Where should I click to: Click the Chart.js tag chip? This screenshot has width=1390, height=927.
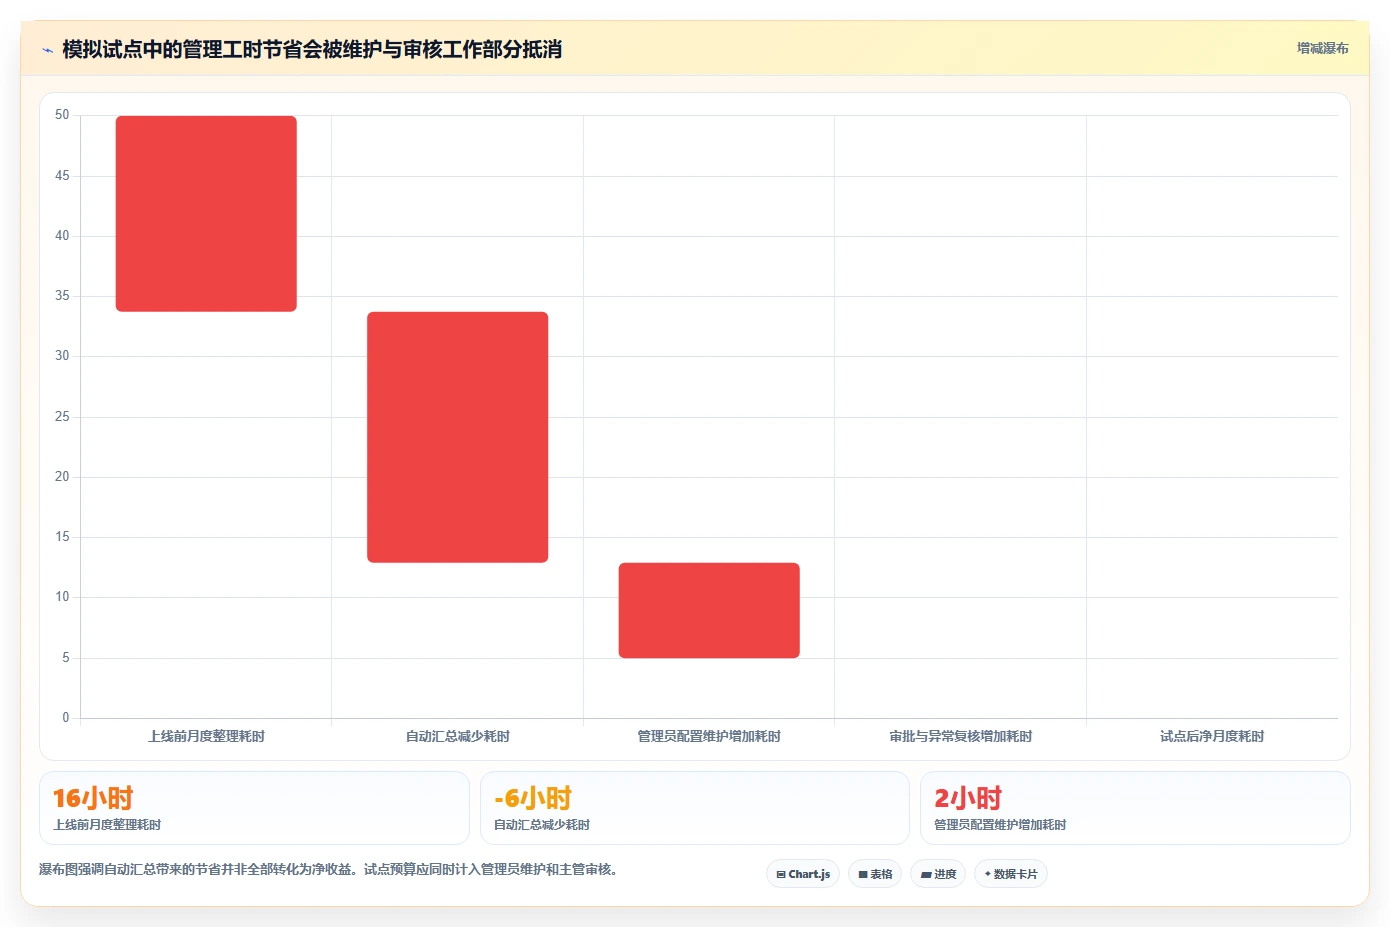(x=803, y=874)
